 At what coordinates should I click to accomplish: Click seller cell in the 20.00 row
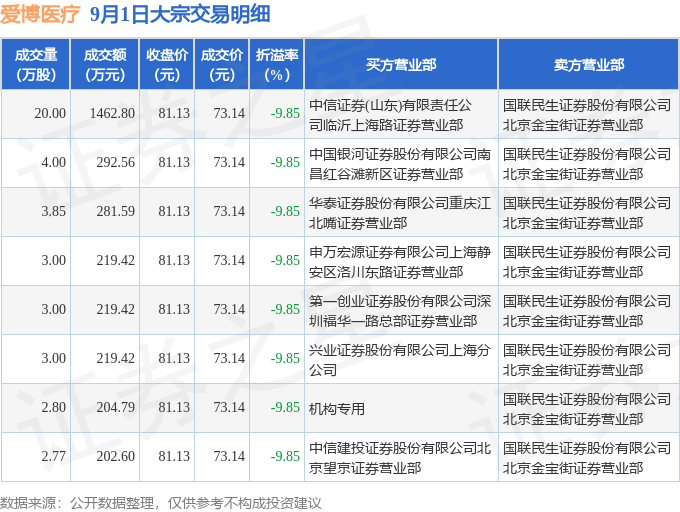click(x=587, y=115)
